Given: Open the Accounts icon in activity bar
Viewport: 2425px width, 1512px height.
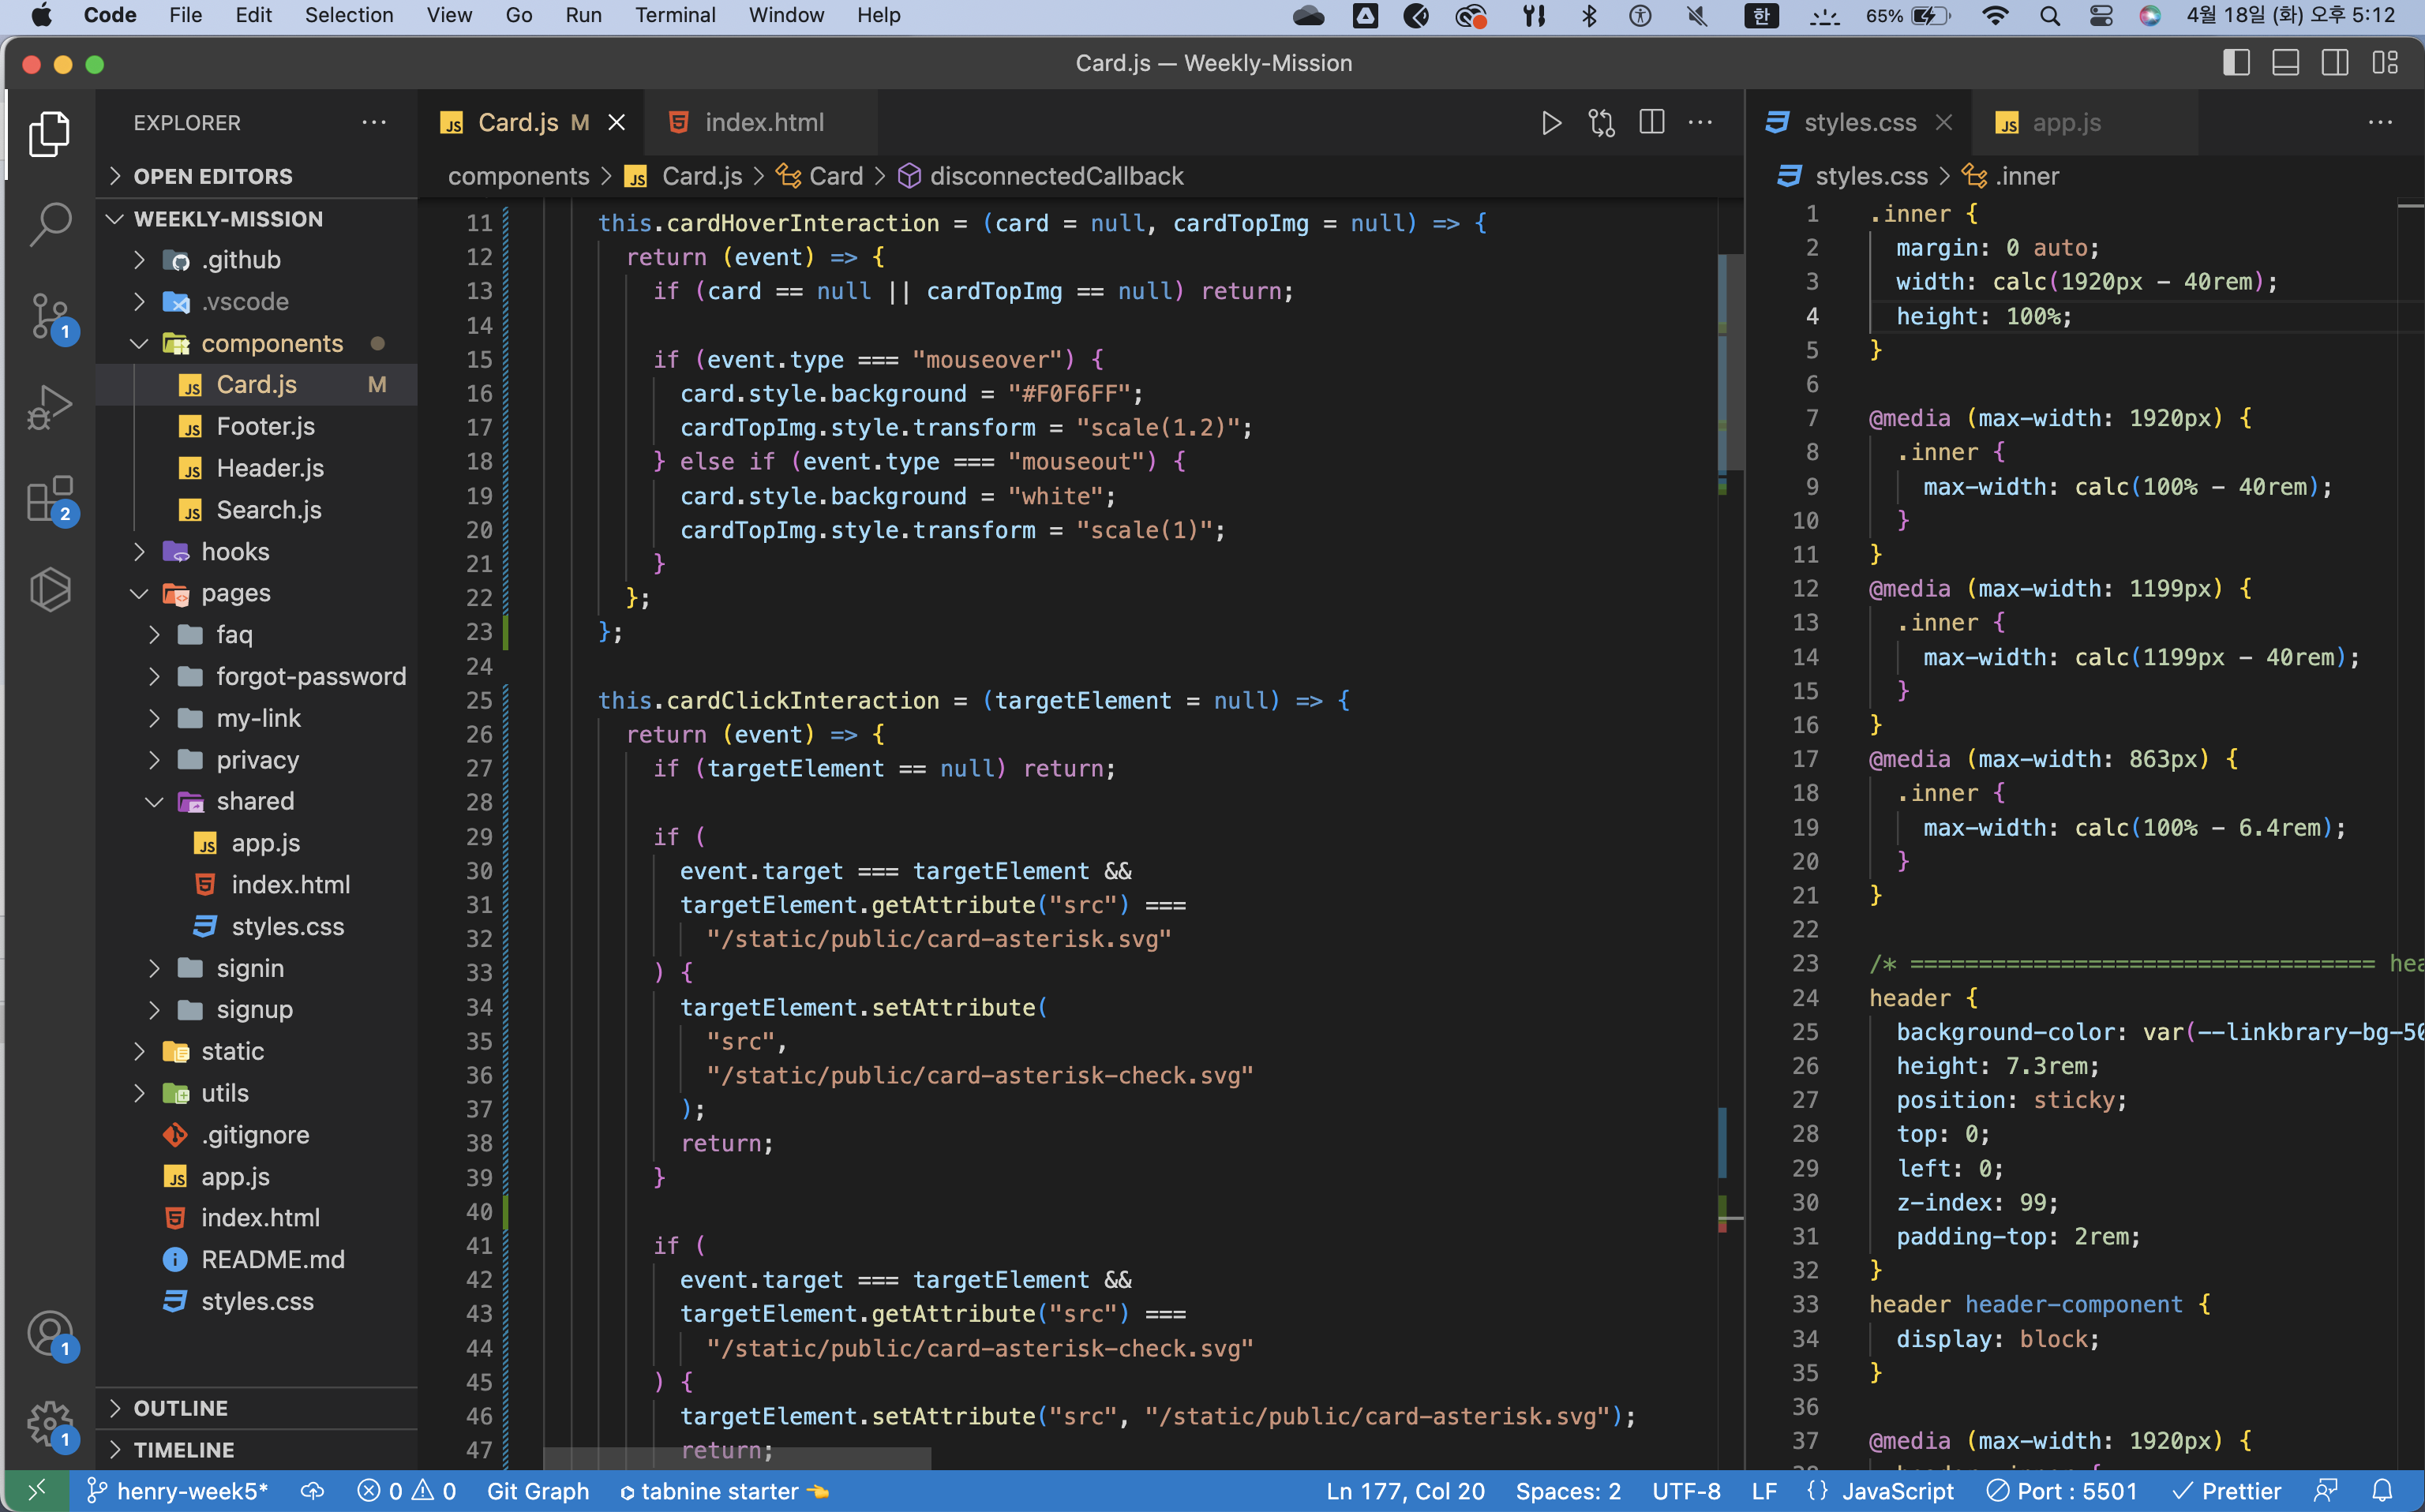Looking at the screenshot, I should point(49,1334).
